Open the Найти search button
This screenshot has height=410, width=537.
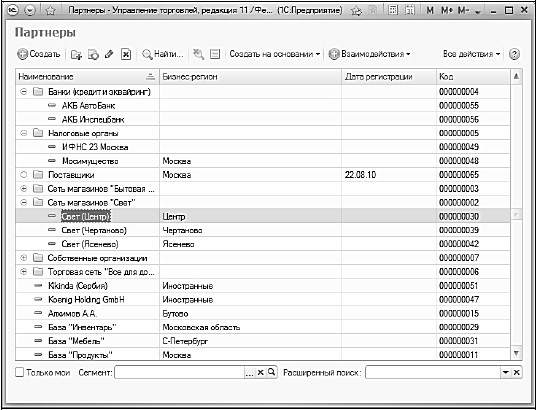(x=163, y=54)
